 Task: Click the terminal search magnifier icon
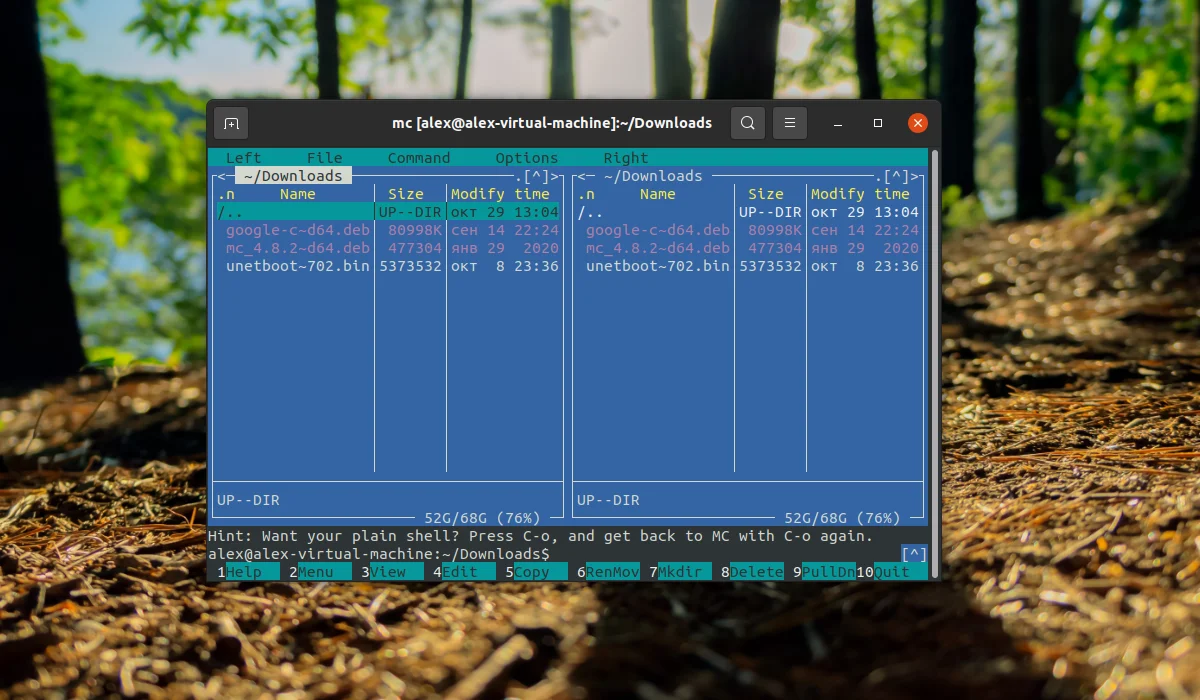(748, 123)
